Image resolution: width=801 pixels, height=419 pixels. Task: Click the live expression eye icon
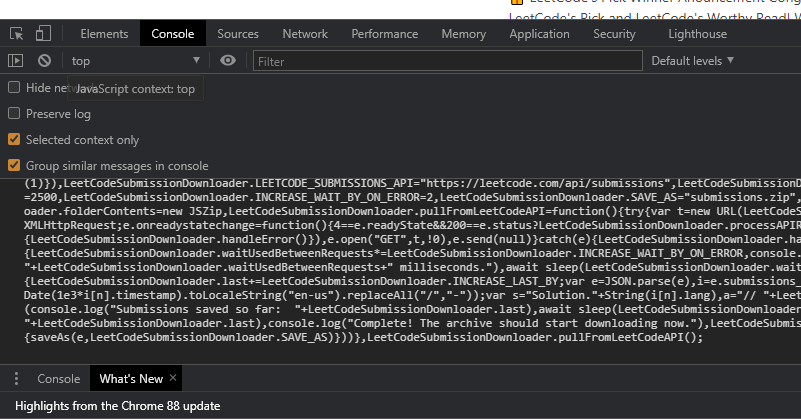(228, 61)
